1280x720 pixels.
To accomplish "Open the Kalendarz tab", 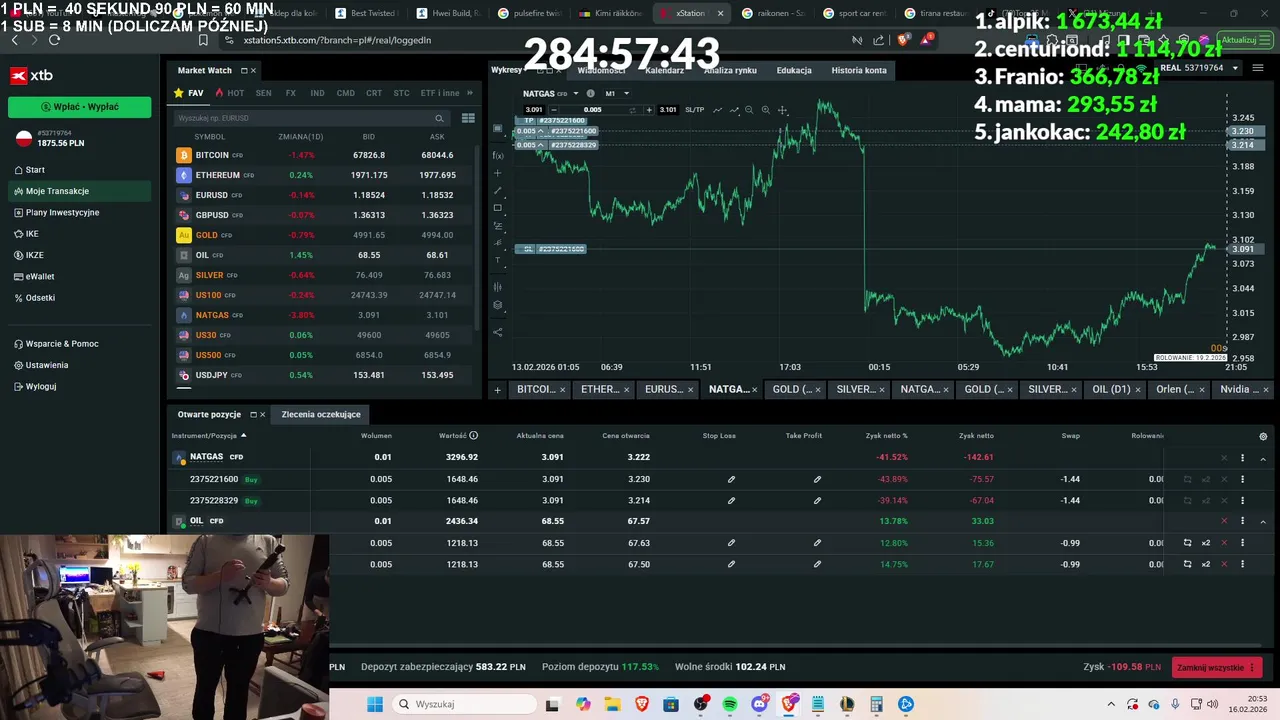I will point(664,70).
